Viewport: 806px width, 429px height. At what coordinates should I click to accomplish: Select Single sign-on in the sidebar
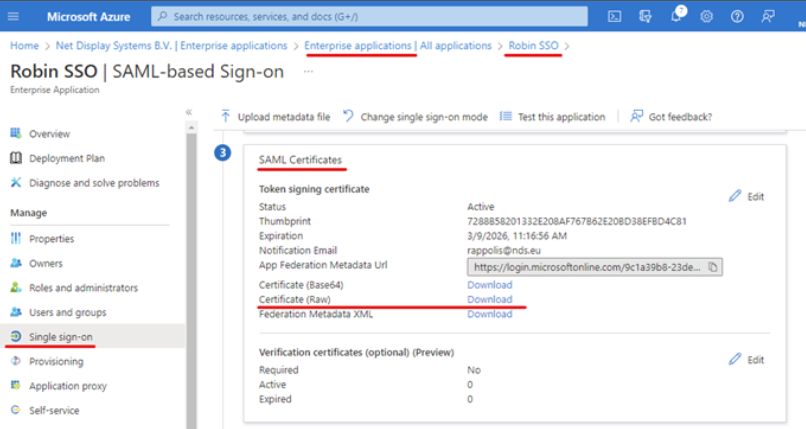click(61, 337)
